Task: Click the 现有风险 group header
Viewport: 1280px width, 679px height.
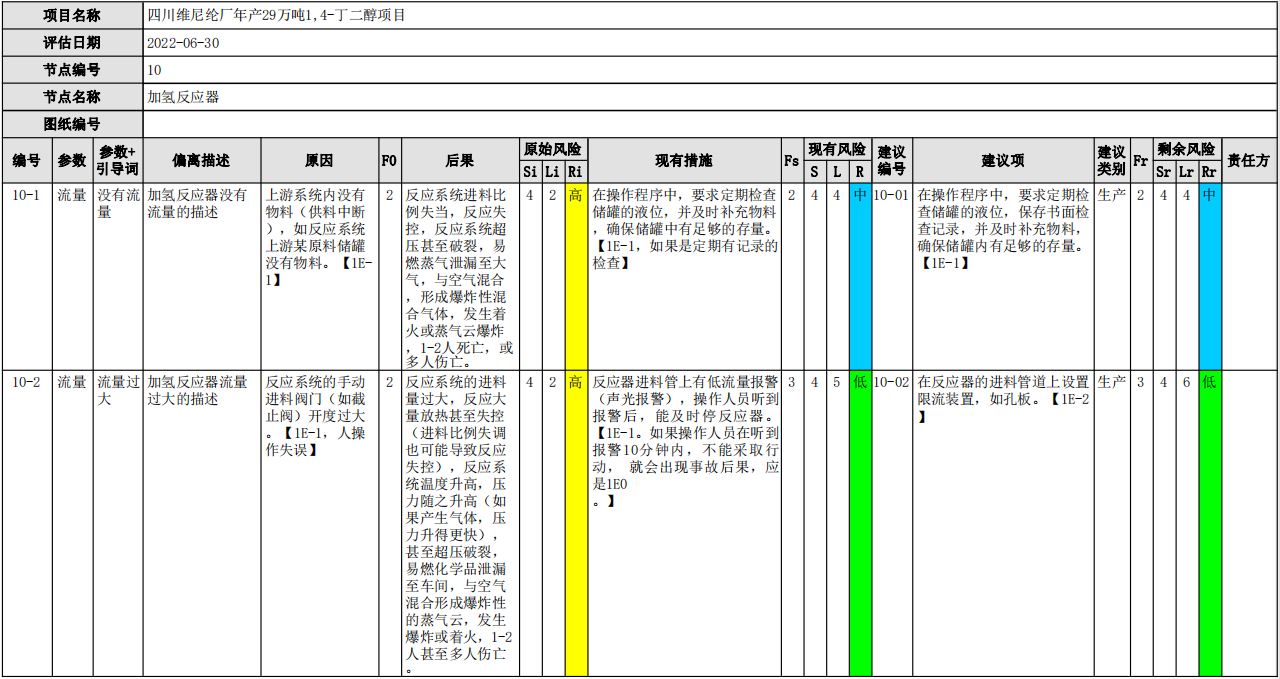Action: (838, 149)
